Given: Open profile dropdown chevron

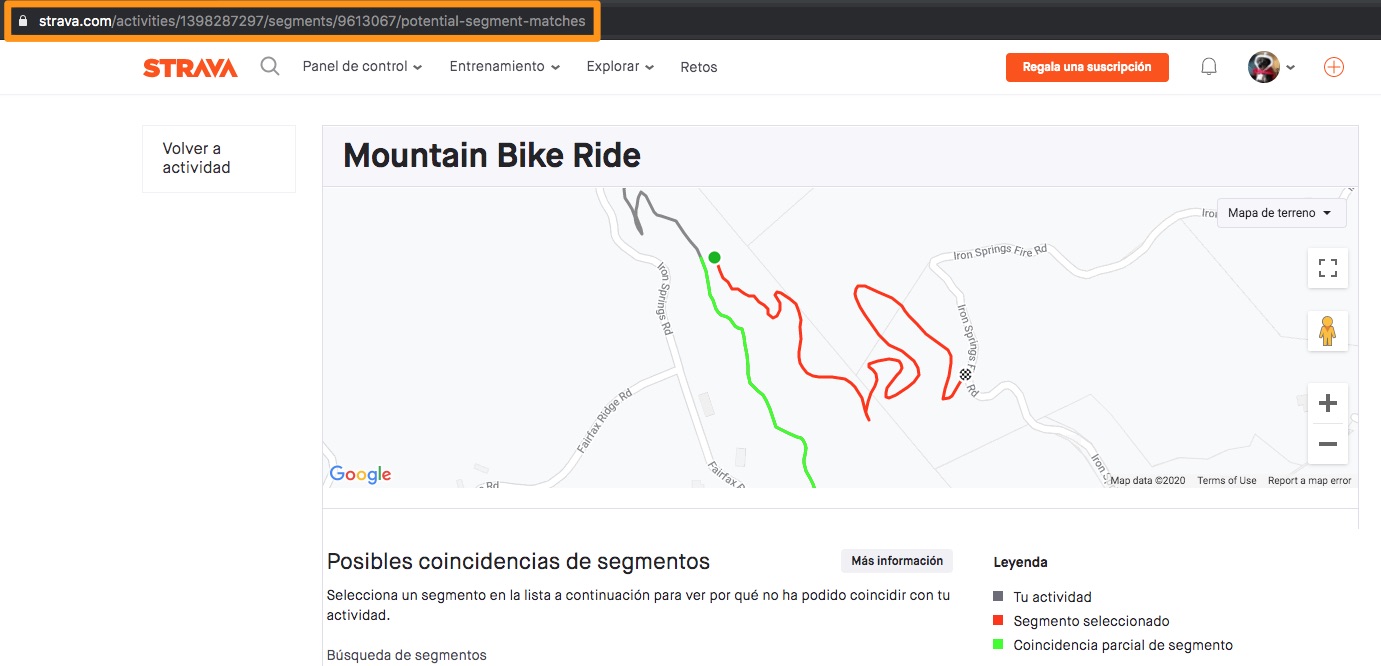Looking at the screenshot, I should pos(1290,68).
